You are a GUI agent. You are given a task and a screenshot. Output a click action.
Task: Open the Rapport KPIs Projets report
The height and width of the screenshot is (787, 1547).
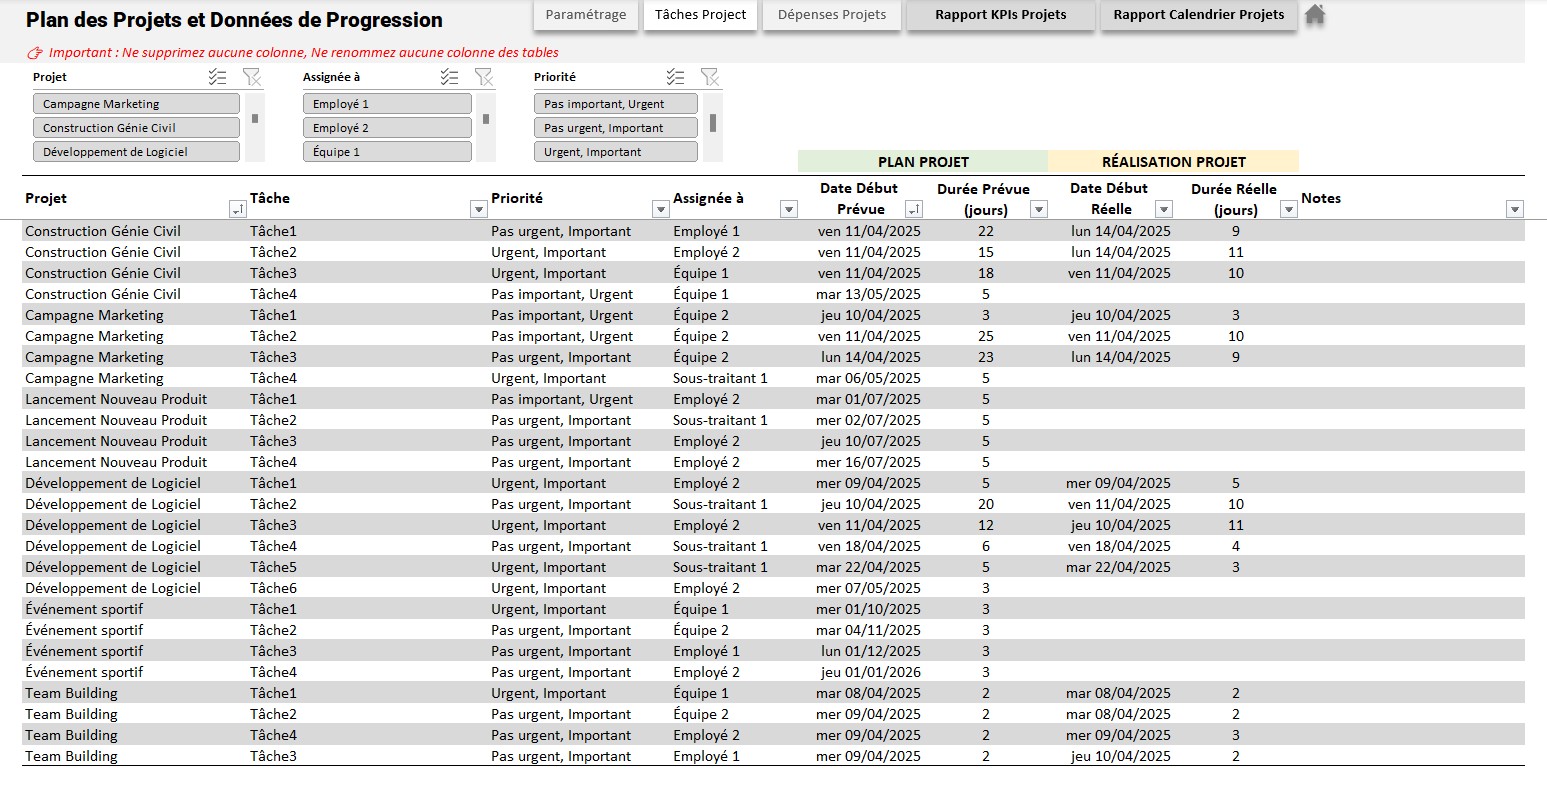[x=1000, y=15]
